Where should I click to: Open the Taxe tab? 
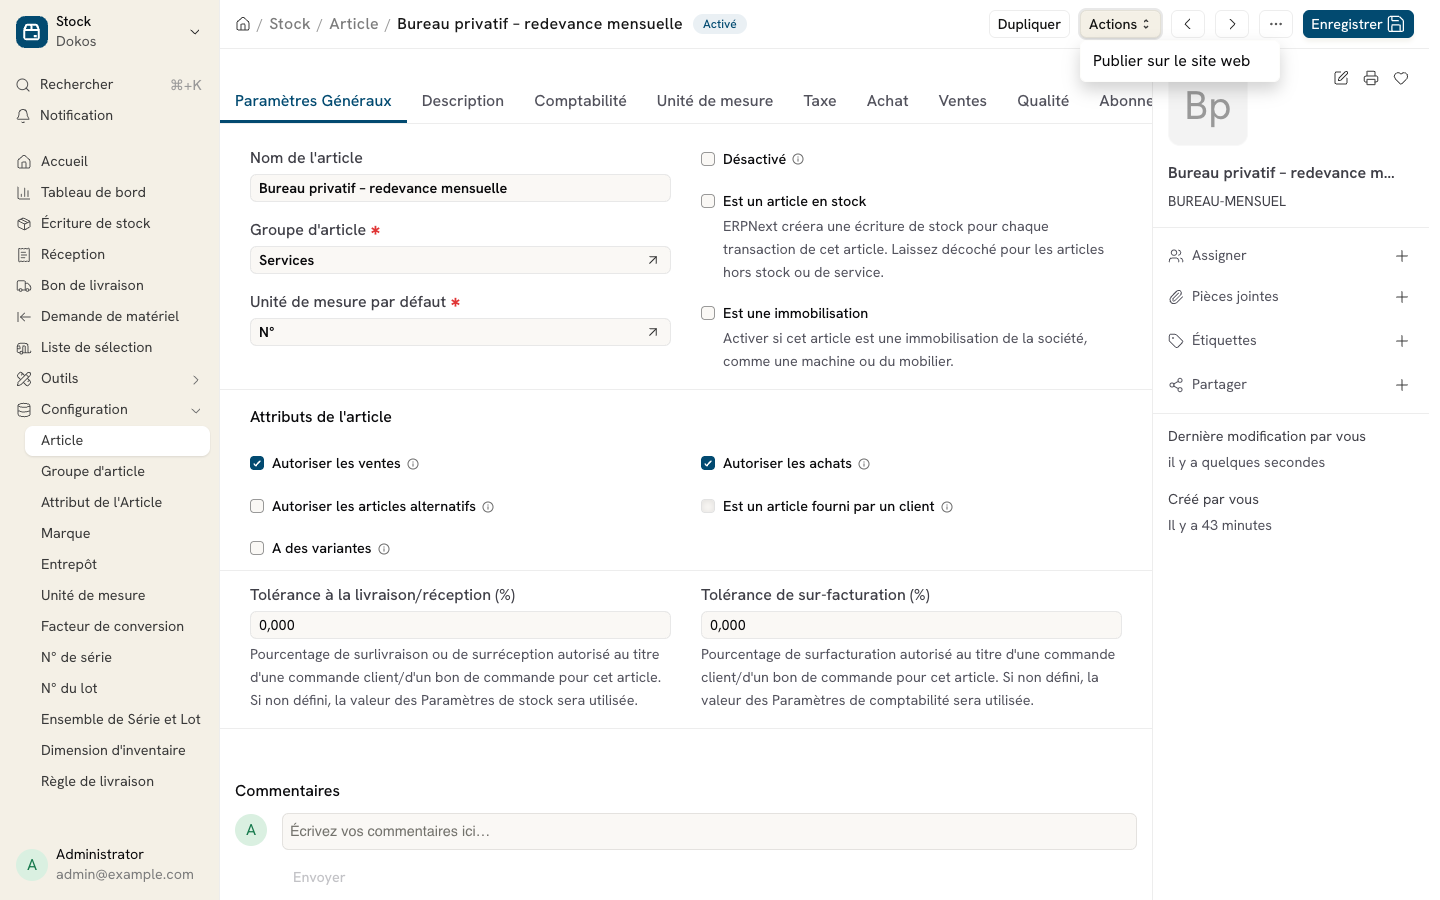click(x=820, y=101)
